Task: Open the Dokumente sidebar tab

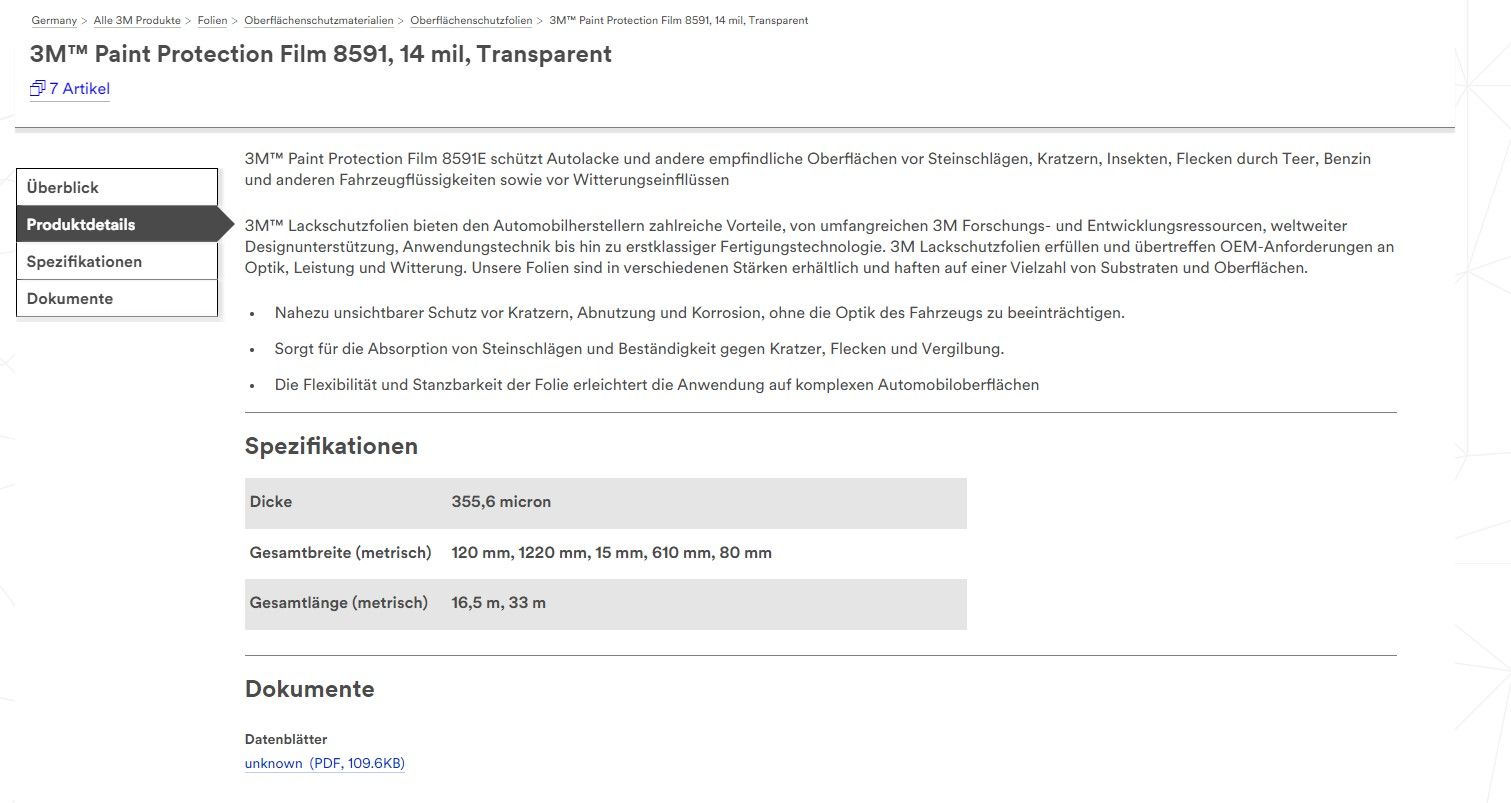Action: [x=117, y=298]
